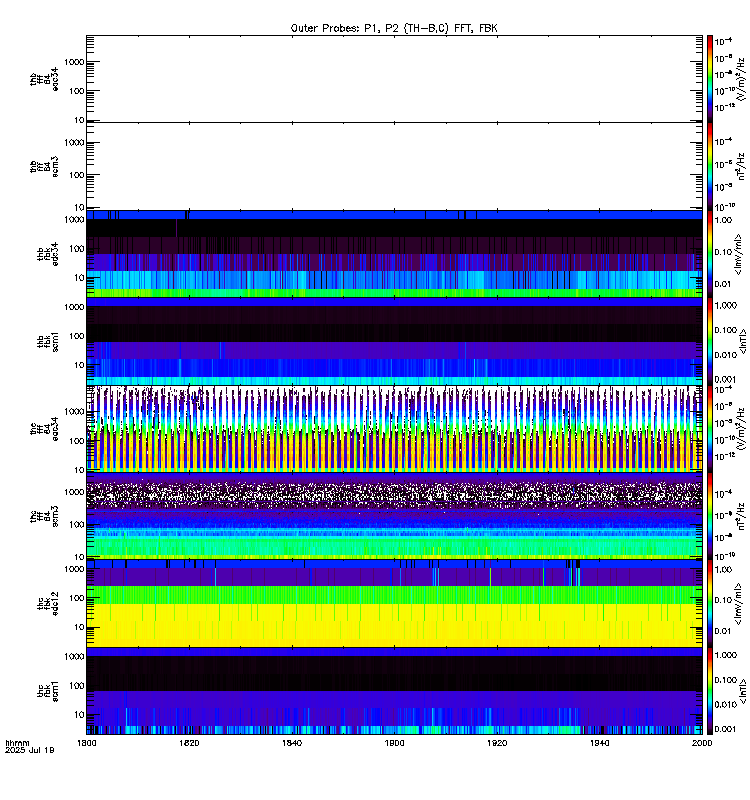Image resolution: width=750 pixels, height=800 pixels.
Task: Click the color bar beside thc fff scm3 panel
Action: pos(710,516)
